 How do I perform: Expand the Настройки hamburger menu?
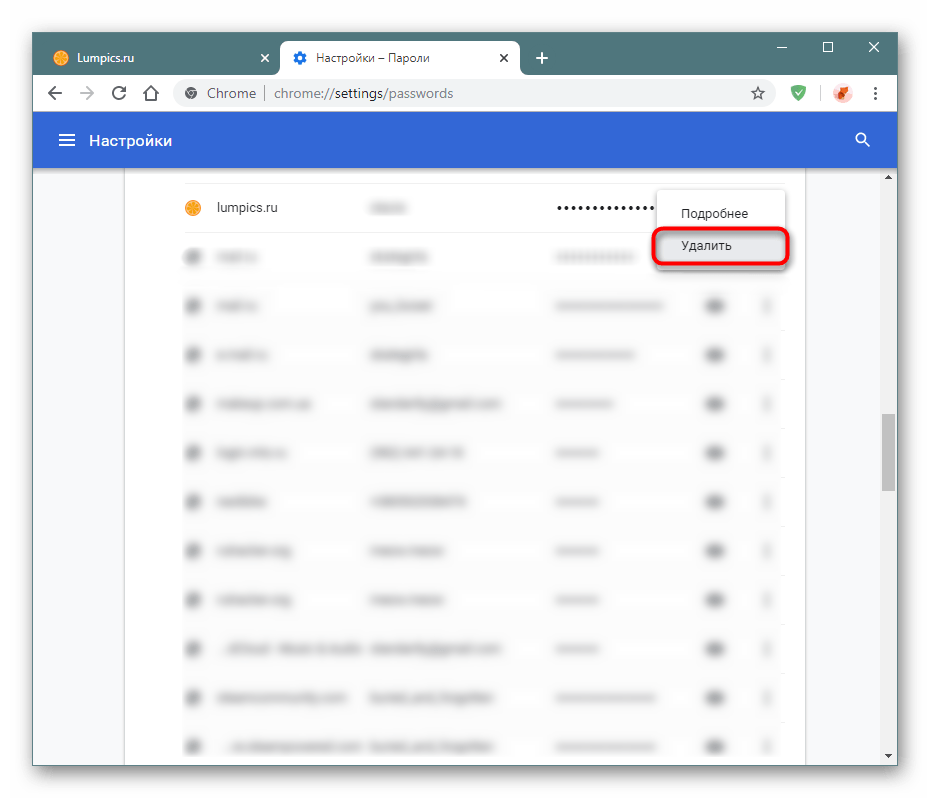tap(67, 141)
